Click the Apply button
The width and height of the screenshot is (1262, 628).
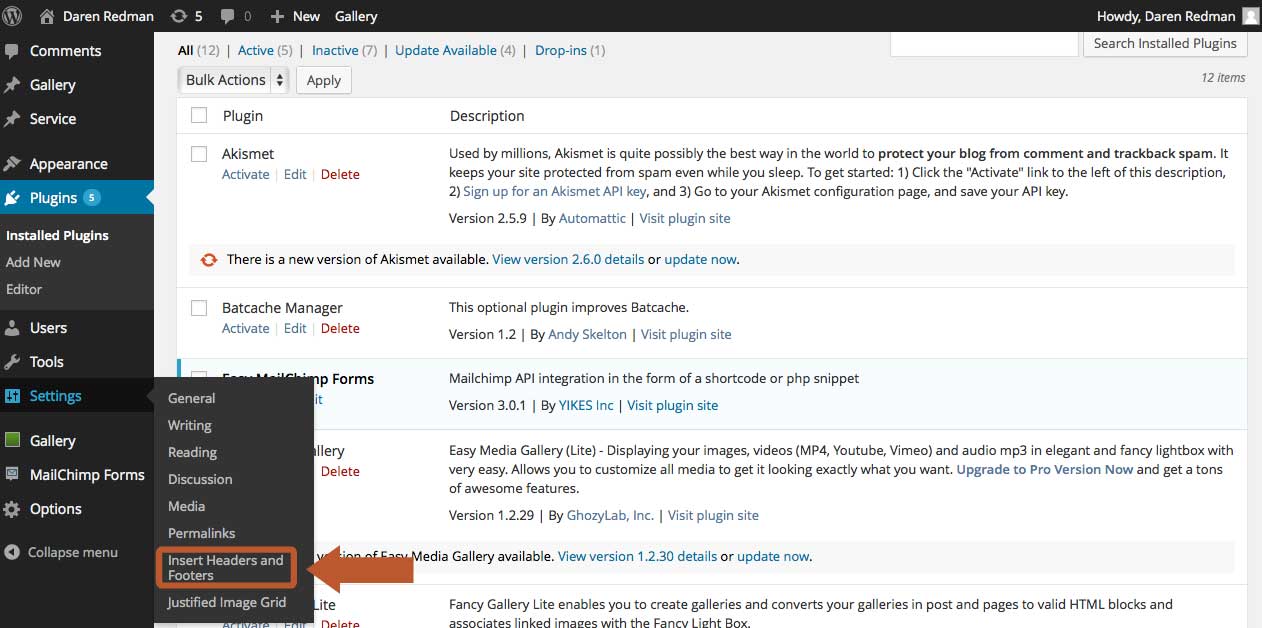[x=324, y=80]
